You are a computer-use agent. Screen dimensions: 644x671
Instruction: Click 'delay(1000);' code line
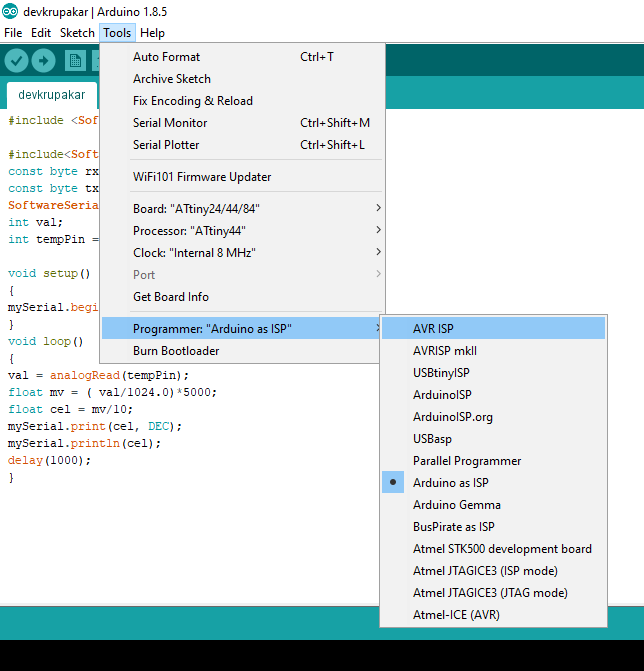(x=49, y=460)
